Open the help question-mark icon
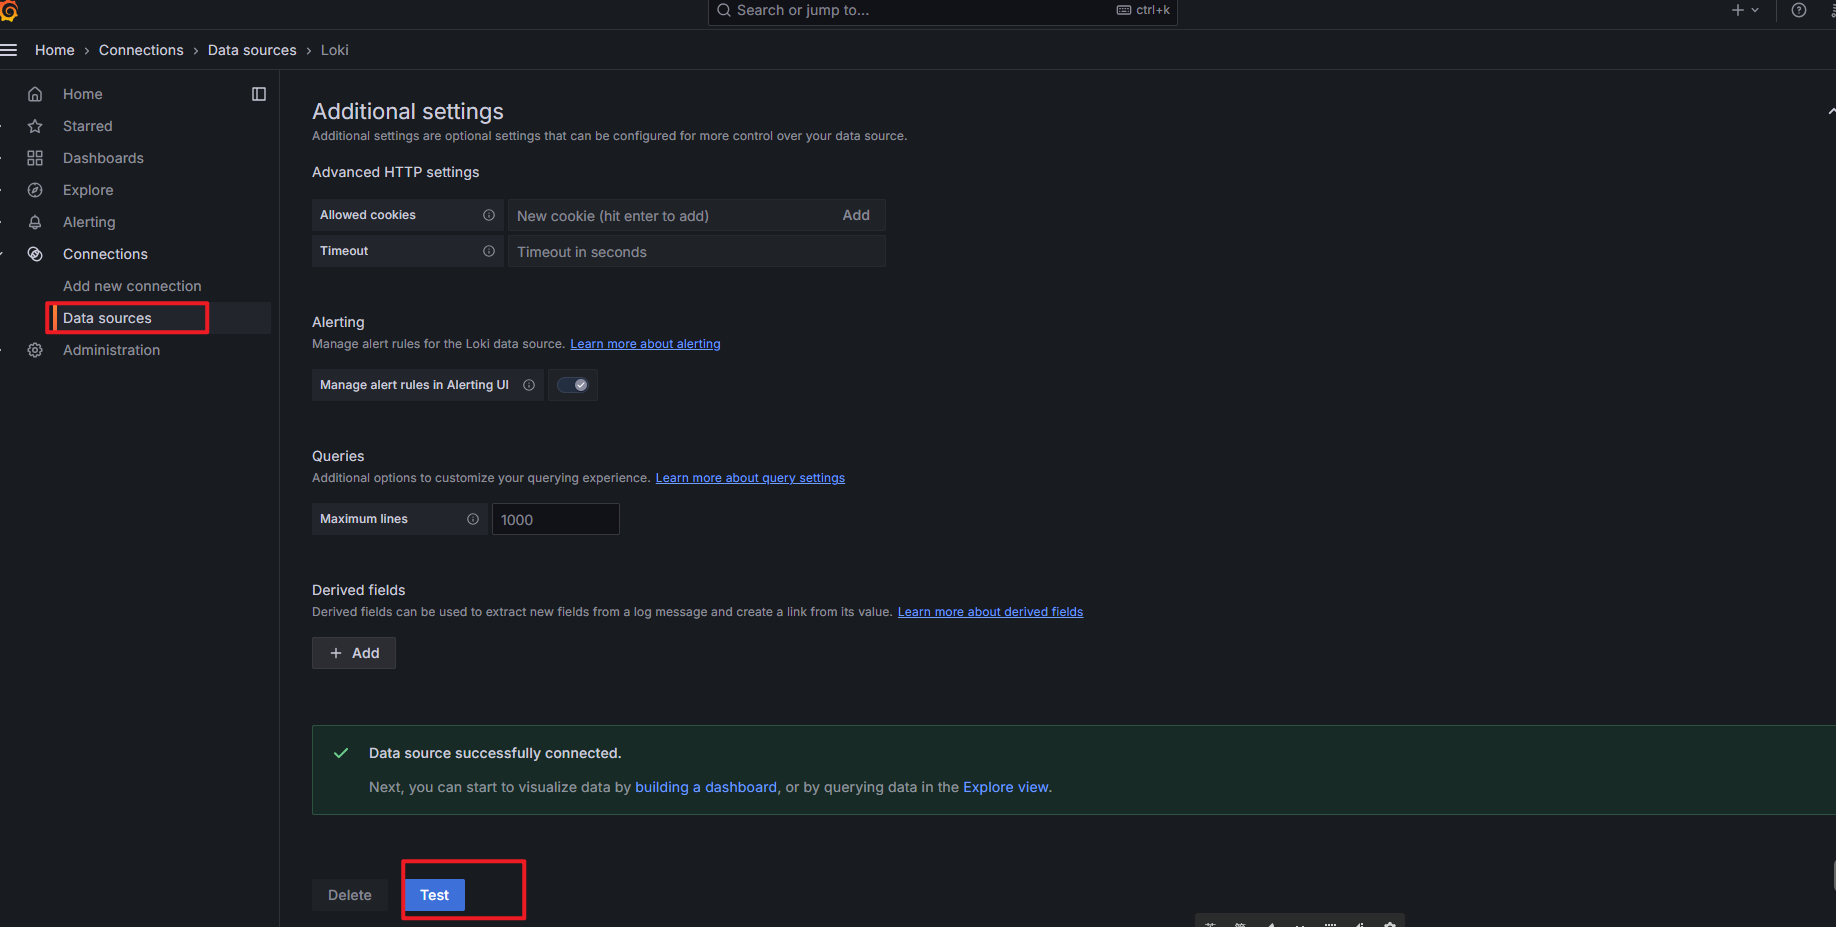Image resolution: width=1836 pixels, height=927 pixels. pos(1799,10)
